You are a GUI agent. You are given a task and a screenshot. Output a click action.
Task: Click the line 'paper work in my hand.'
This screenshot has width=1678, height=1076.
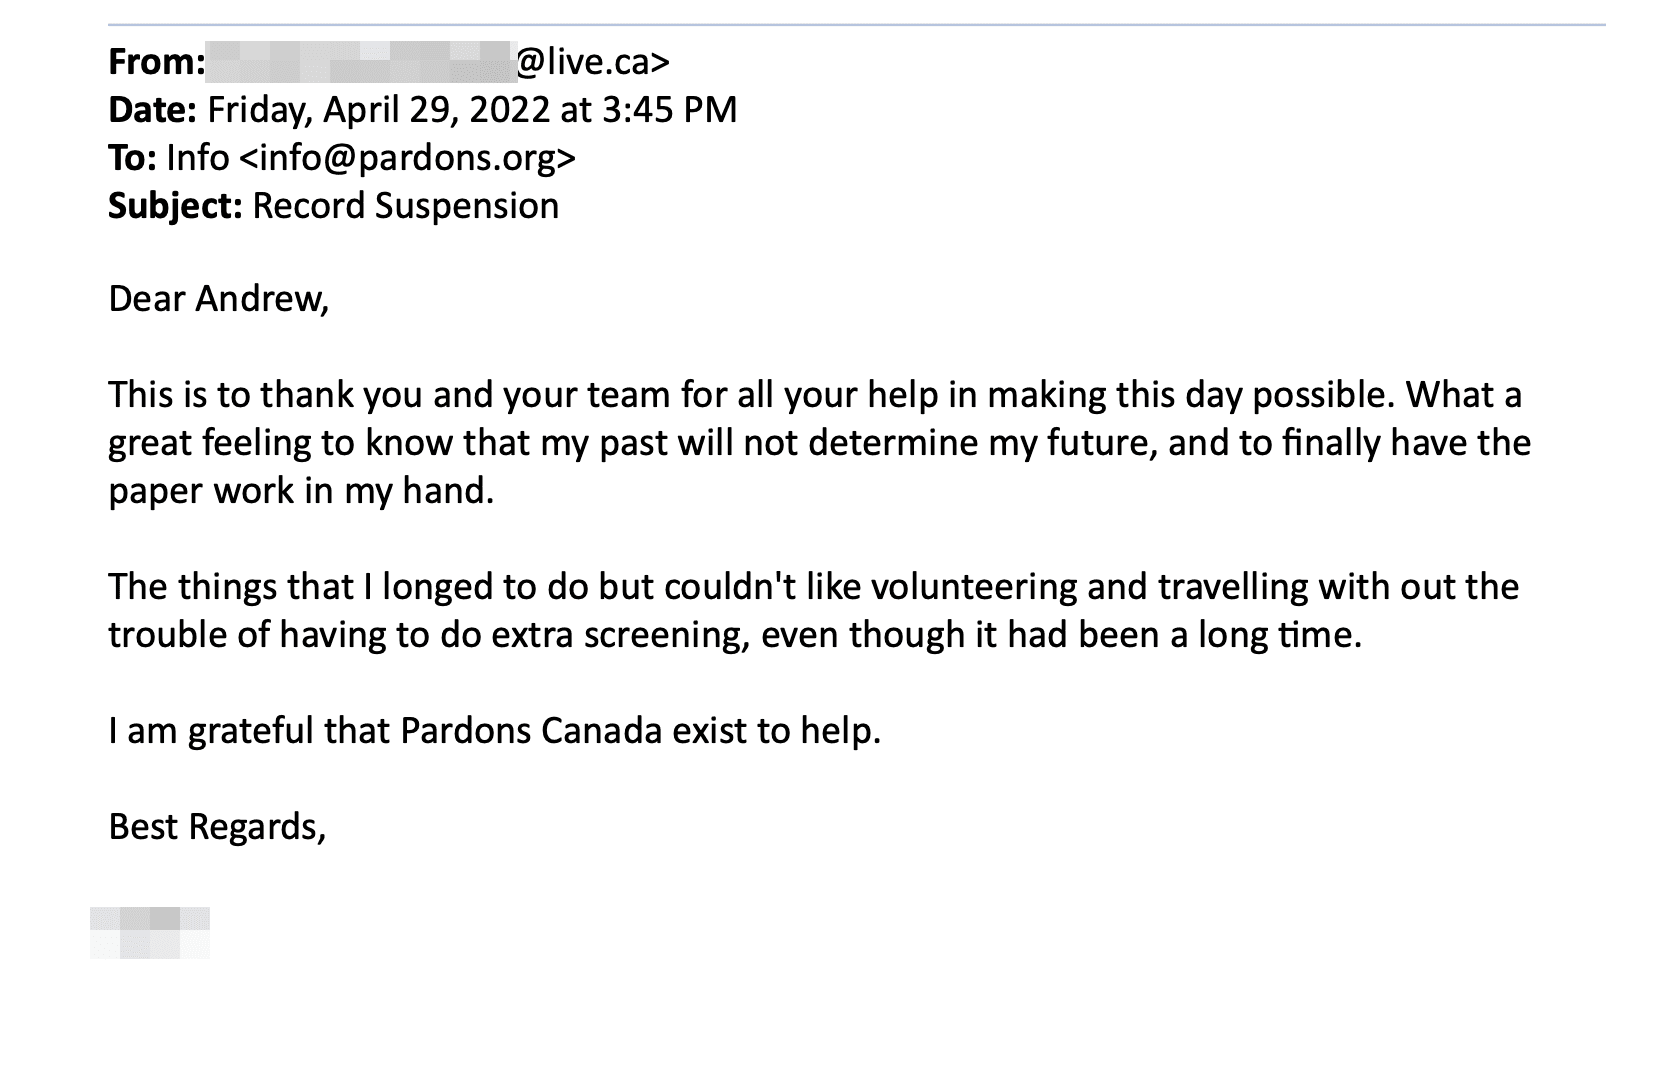pyautogui.click(x=301, y=491)
